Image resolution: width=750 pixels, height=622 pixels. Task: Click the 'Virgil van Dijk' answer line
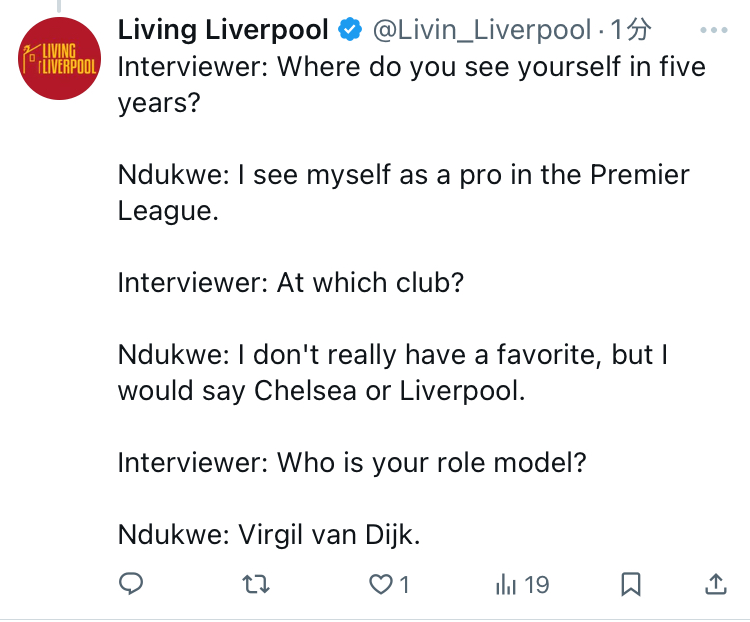tap(269, 534)
